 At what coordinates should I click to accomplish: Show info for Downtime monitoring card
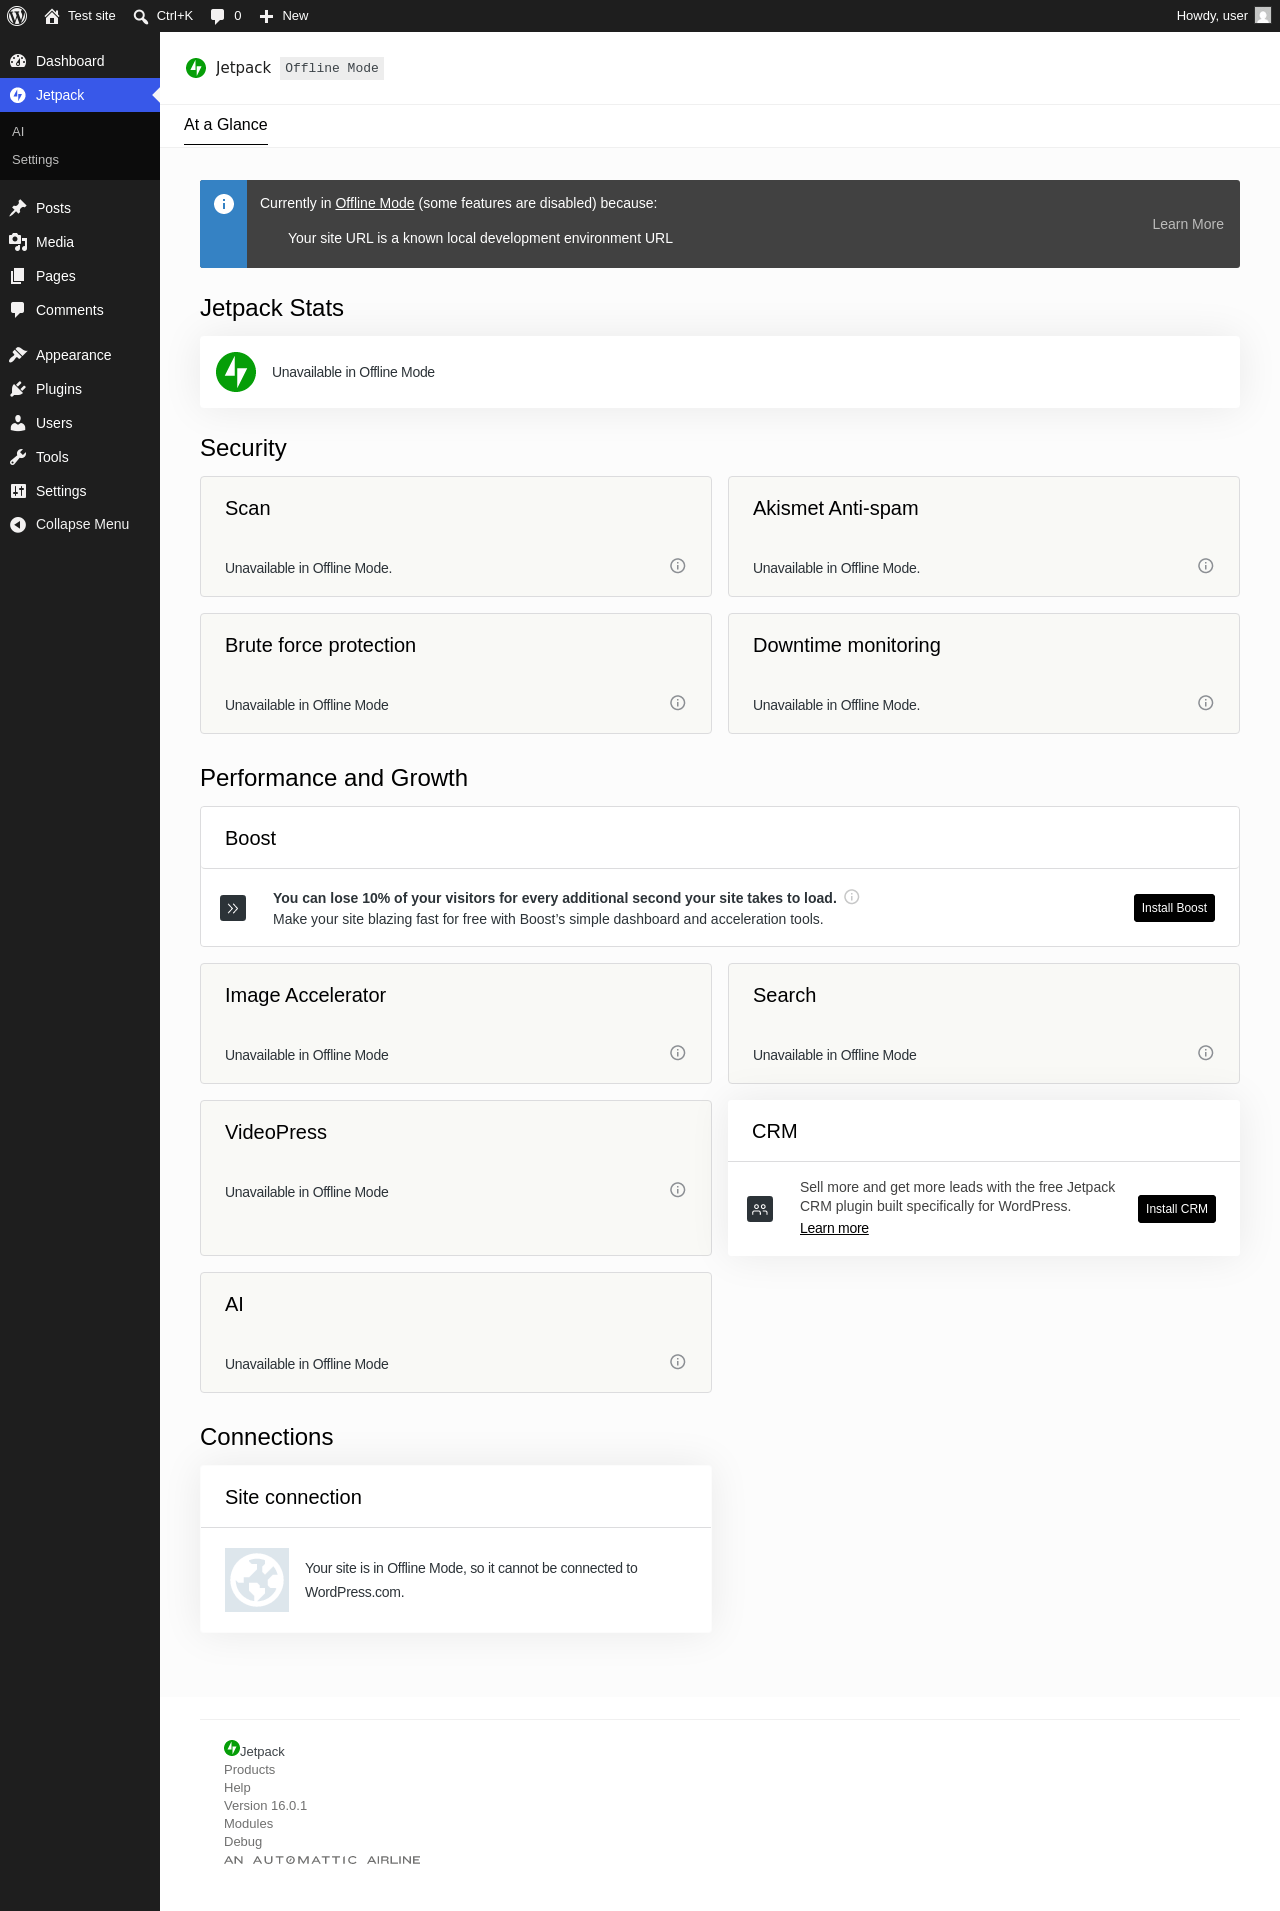coord(1206,703)
